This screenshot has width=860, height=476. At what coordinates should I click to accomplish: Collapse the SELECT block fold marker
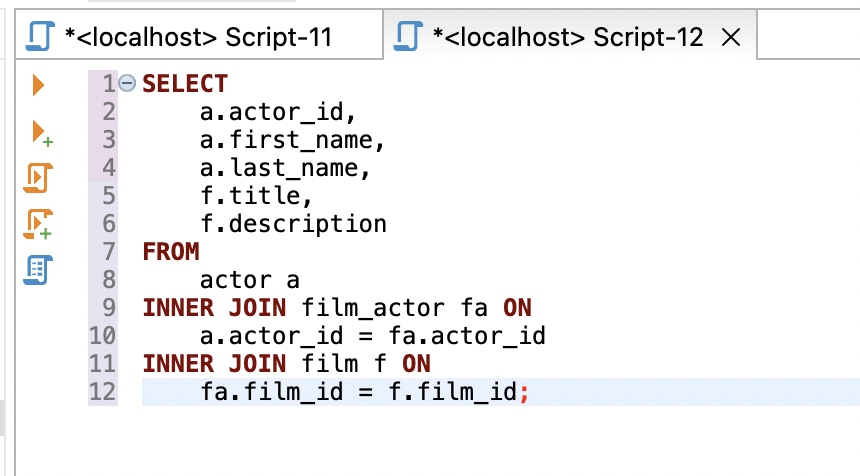127,84
